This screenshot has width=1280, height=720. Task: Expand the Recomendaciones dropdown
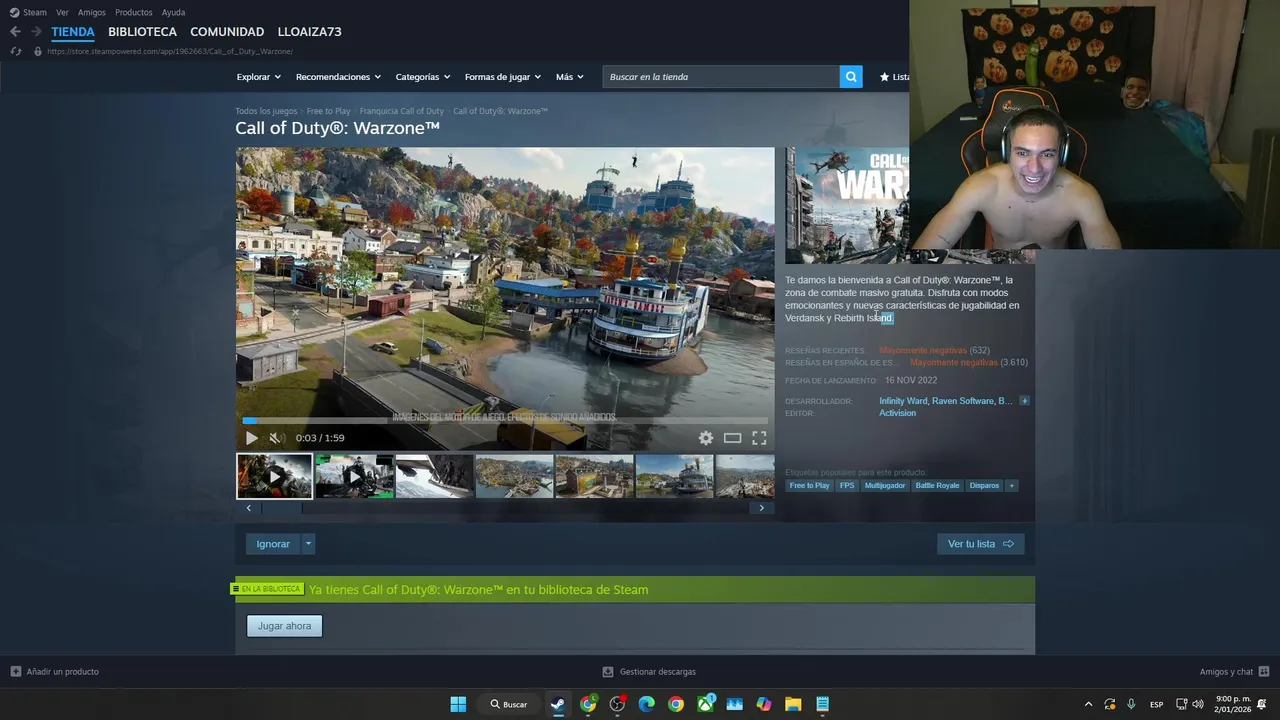[338, 77]
